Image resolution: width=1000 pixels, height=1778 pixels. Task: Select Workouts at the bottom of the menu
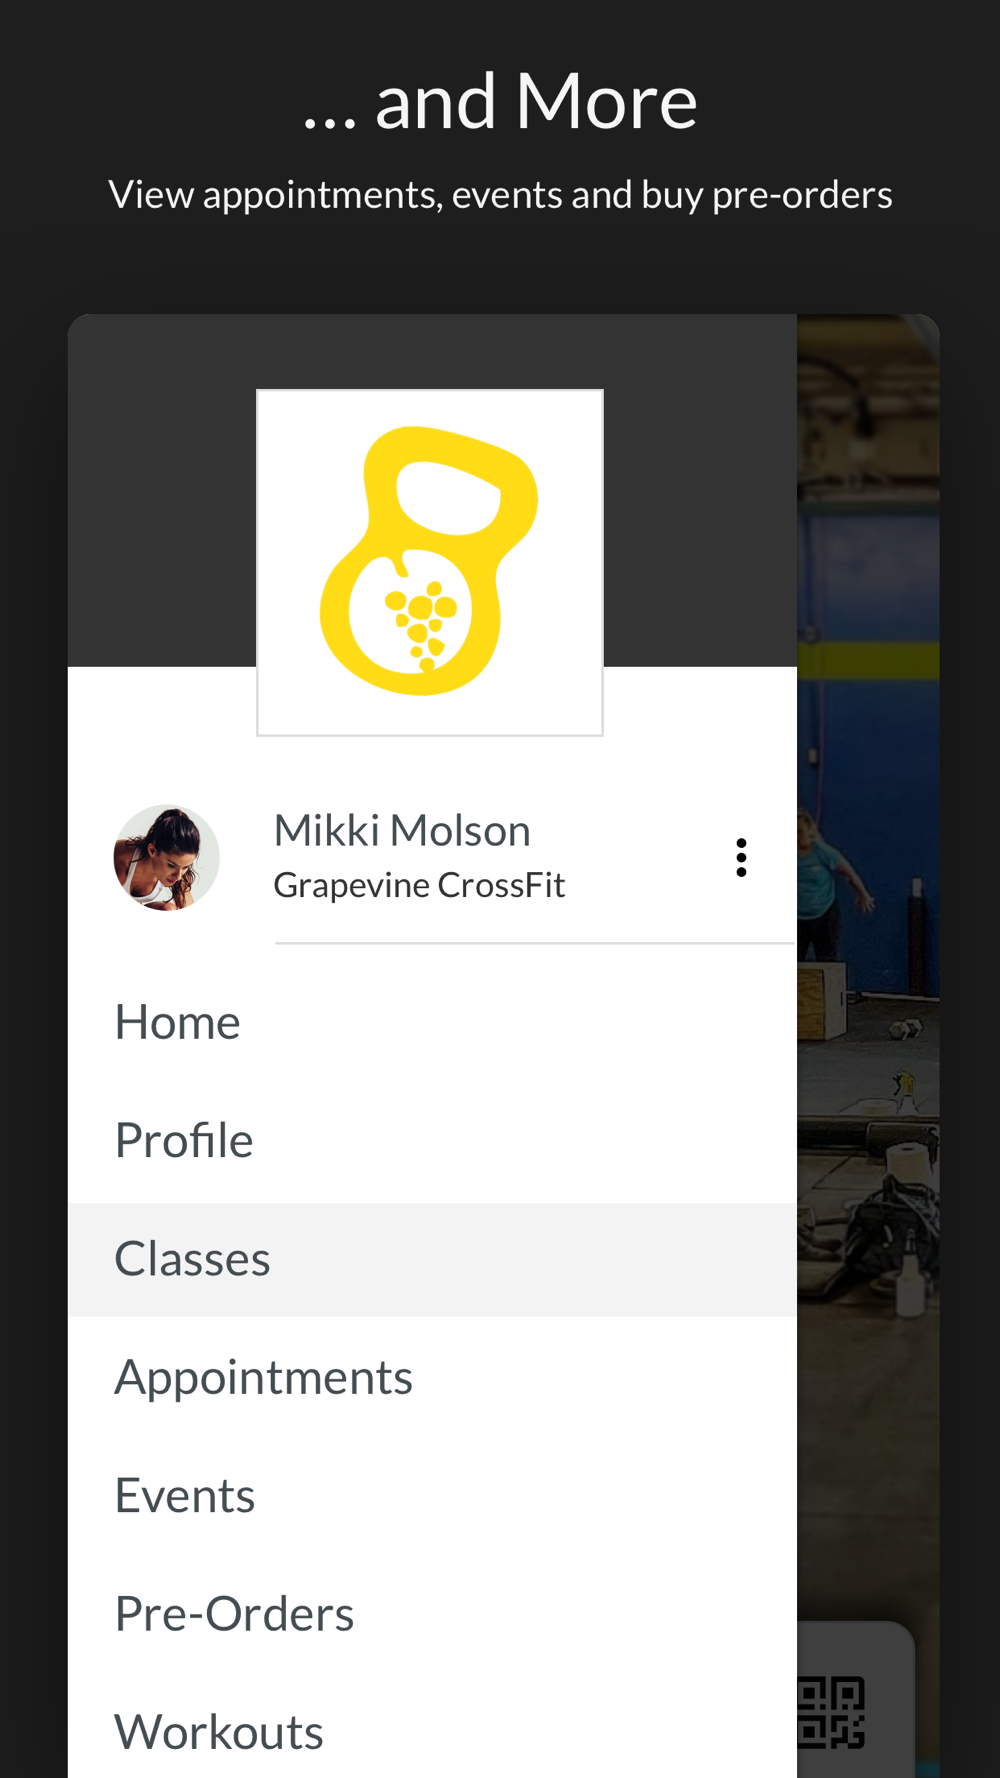click(432, 1732)
